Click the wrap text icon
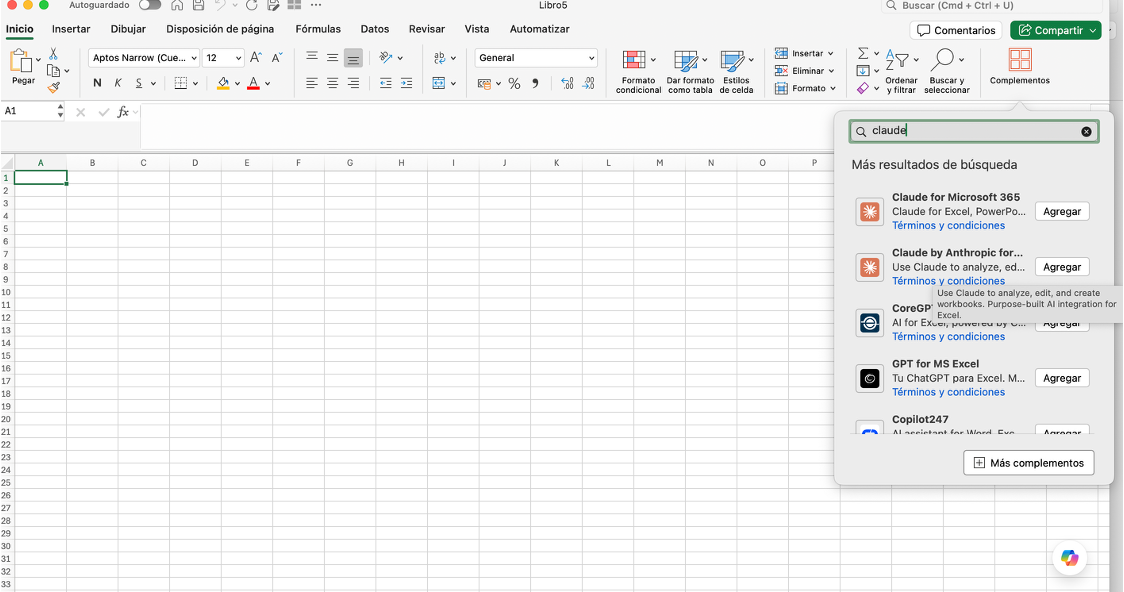The height and width of the screenshot is (592, 1124). click(x=439, y=57)
